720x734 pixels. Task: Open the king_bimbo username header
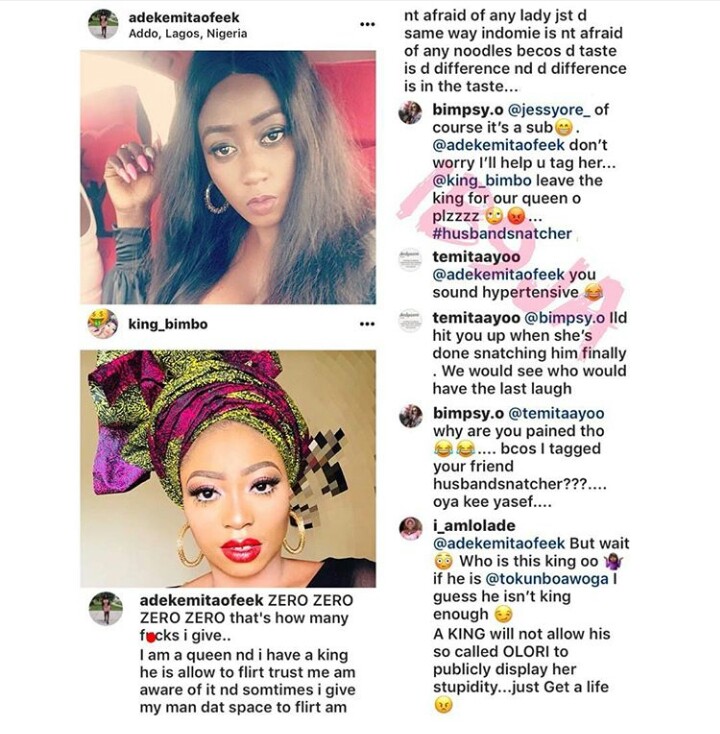pyautogui.click(x=168, y=324)
